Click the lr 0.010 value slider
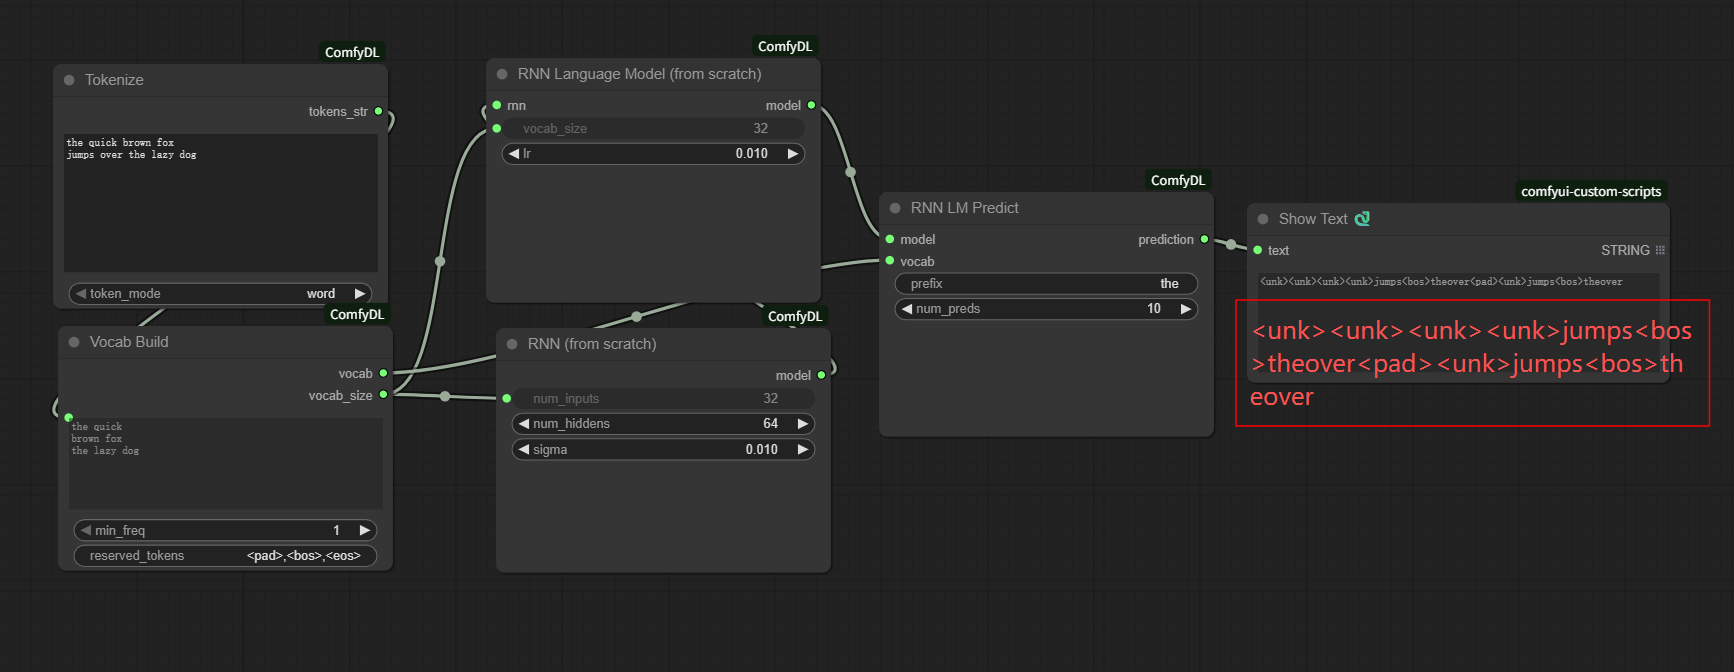1734x672 pixels. [653, 154]
